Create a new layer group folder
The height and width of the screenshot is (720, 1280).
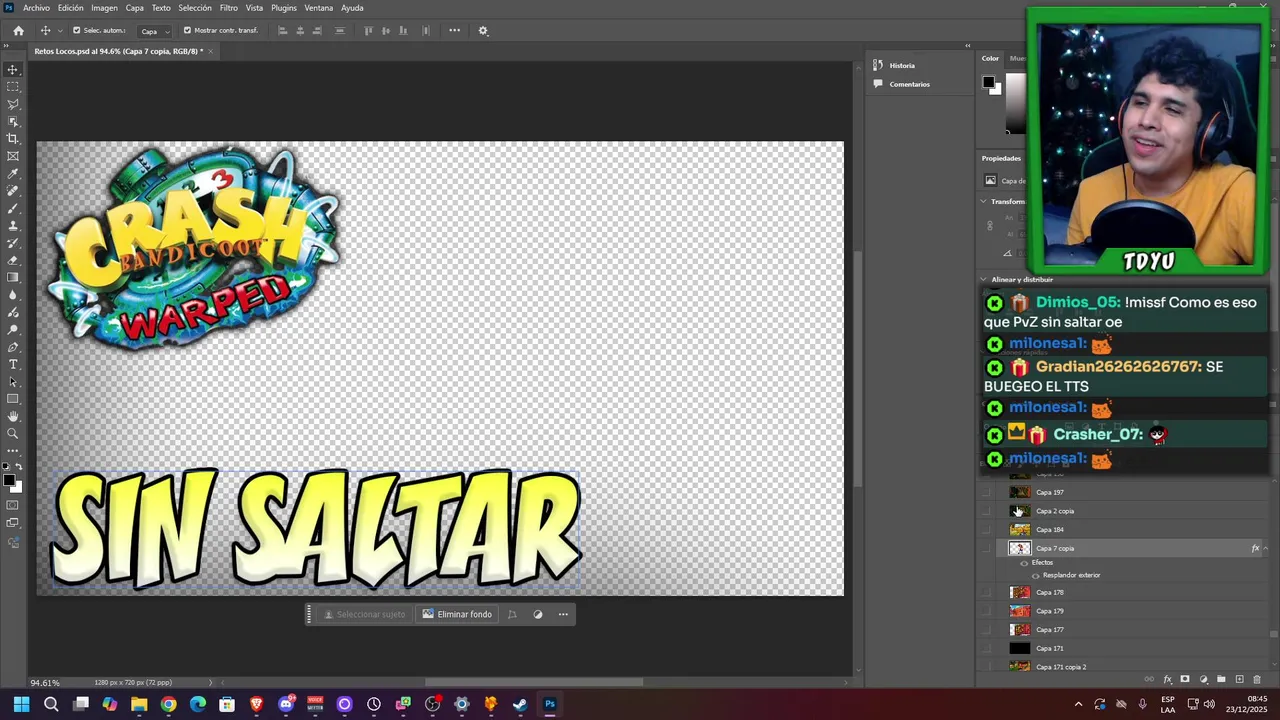tap(1221, 679)
